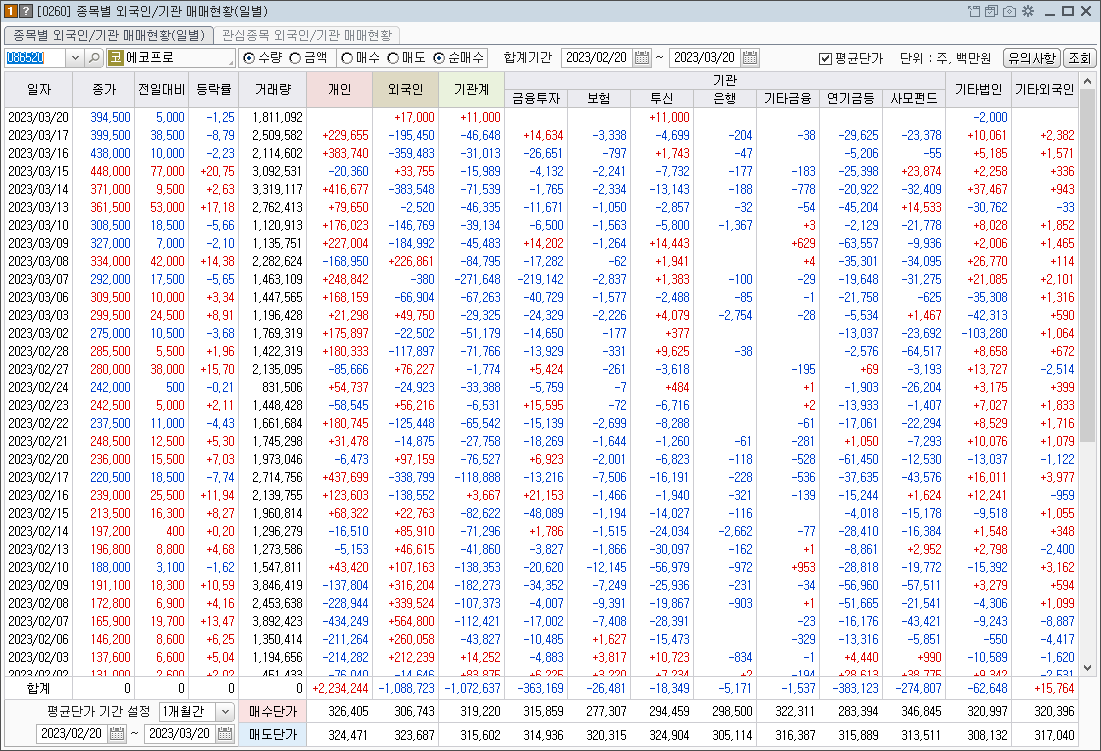Click the orange number 1 window icon
This screenshot has width=1101, height=751.
point(11,11)
